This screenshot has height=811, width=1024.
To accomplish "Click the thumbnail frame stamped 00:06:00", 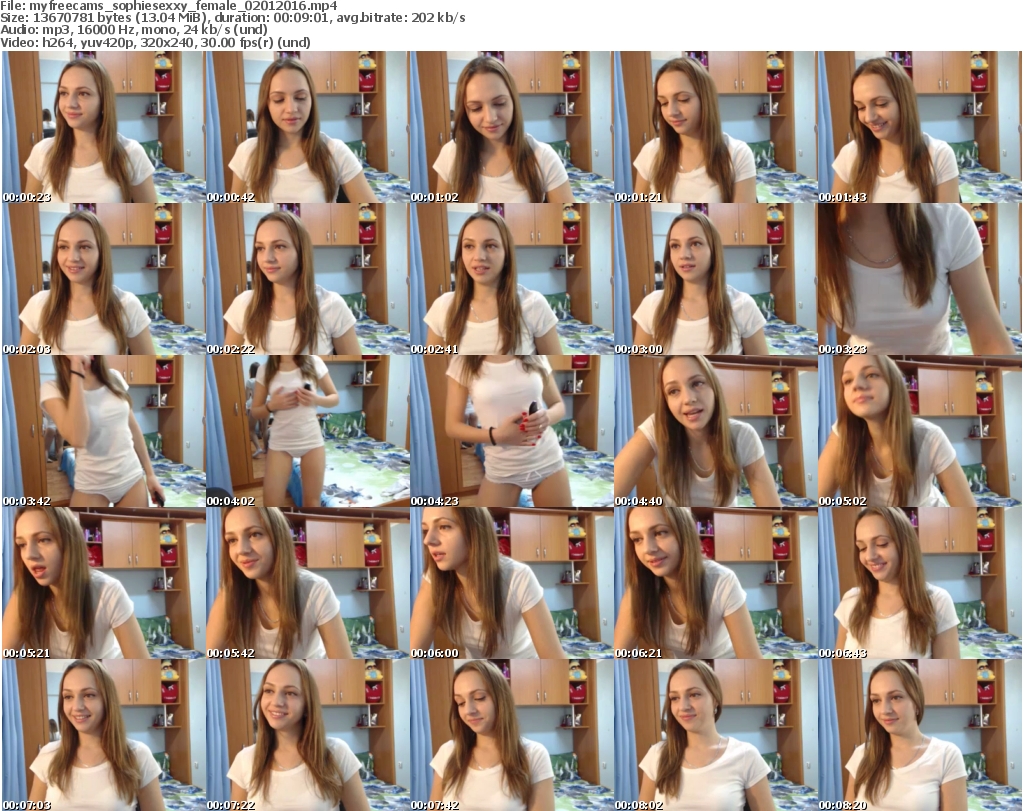I will (x=511, y=583).
